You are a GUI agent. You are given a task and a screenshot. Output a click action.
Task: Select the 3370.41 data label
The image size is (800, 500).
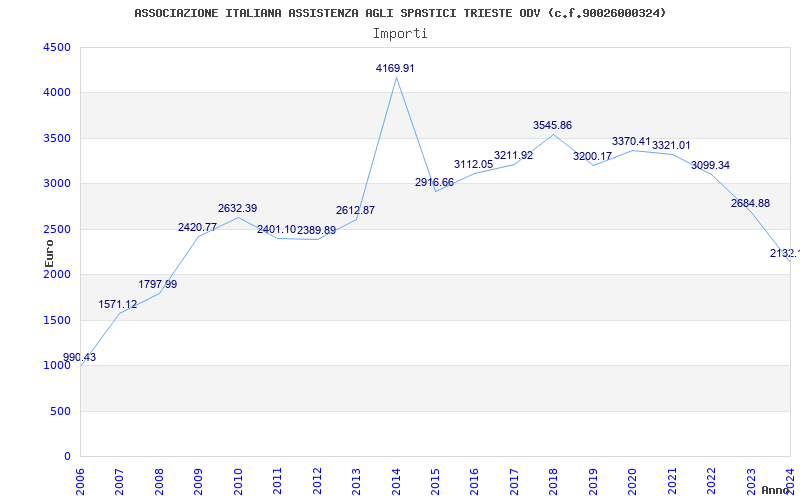[x=632, y=141]
